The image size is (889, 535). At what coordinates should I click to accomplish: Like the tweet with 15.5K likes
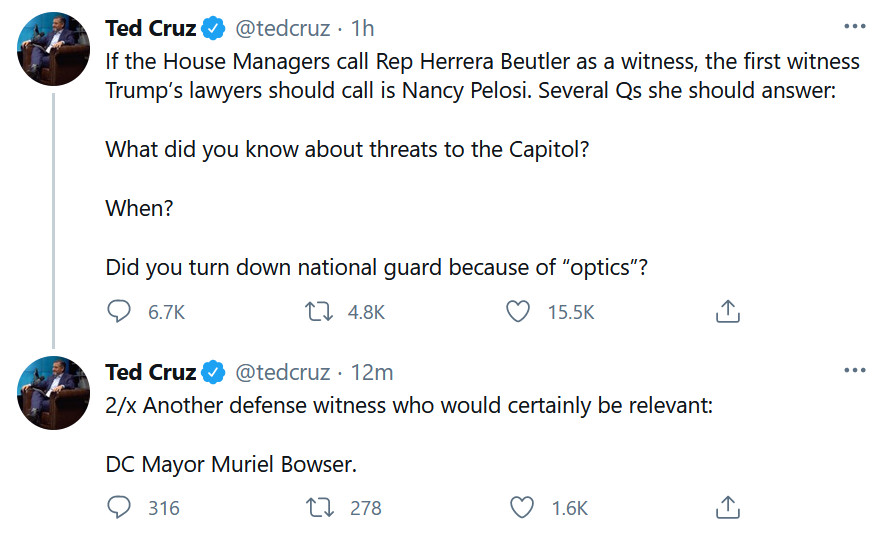click(x=517, y=312)
